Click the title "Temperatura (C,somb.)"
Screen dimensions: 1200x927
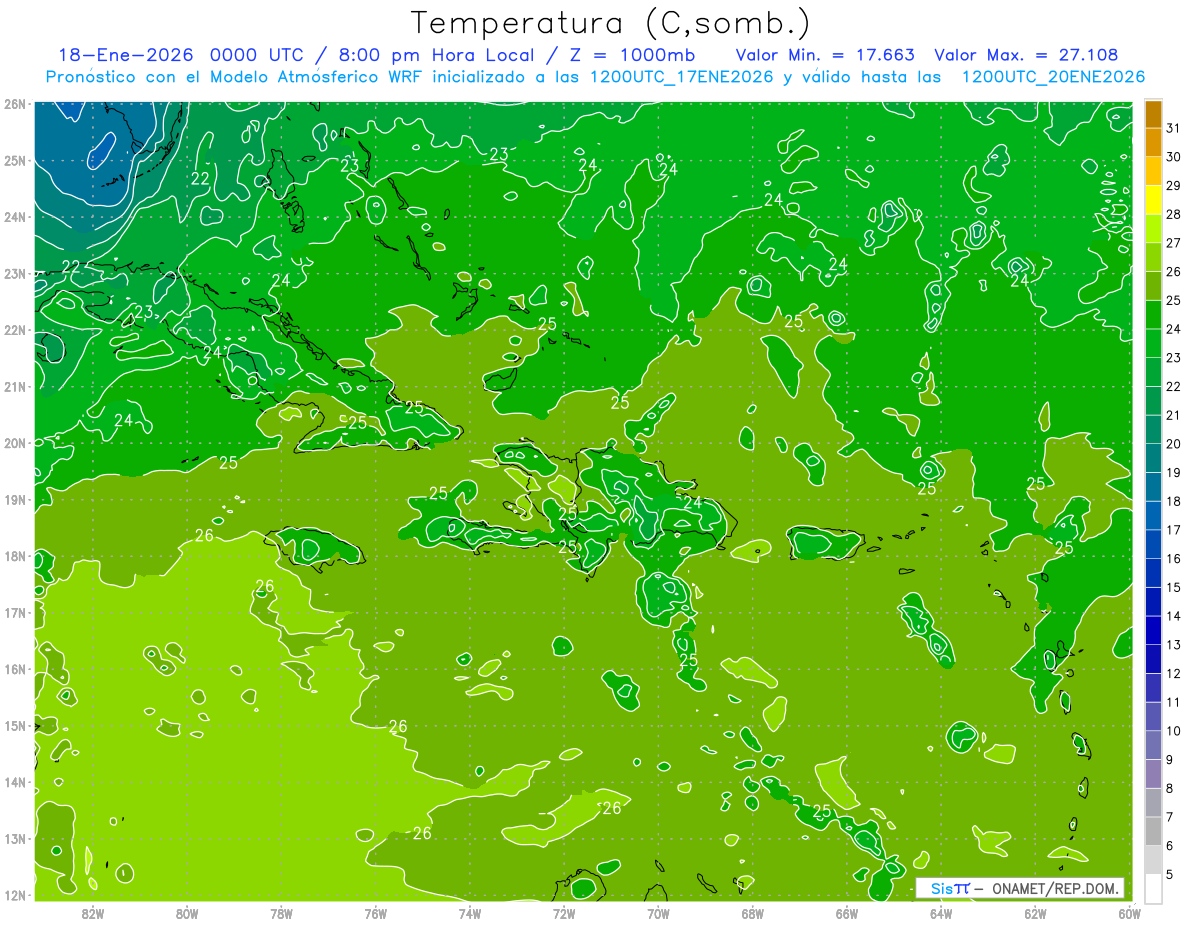pos(611,23)
